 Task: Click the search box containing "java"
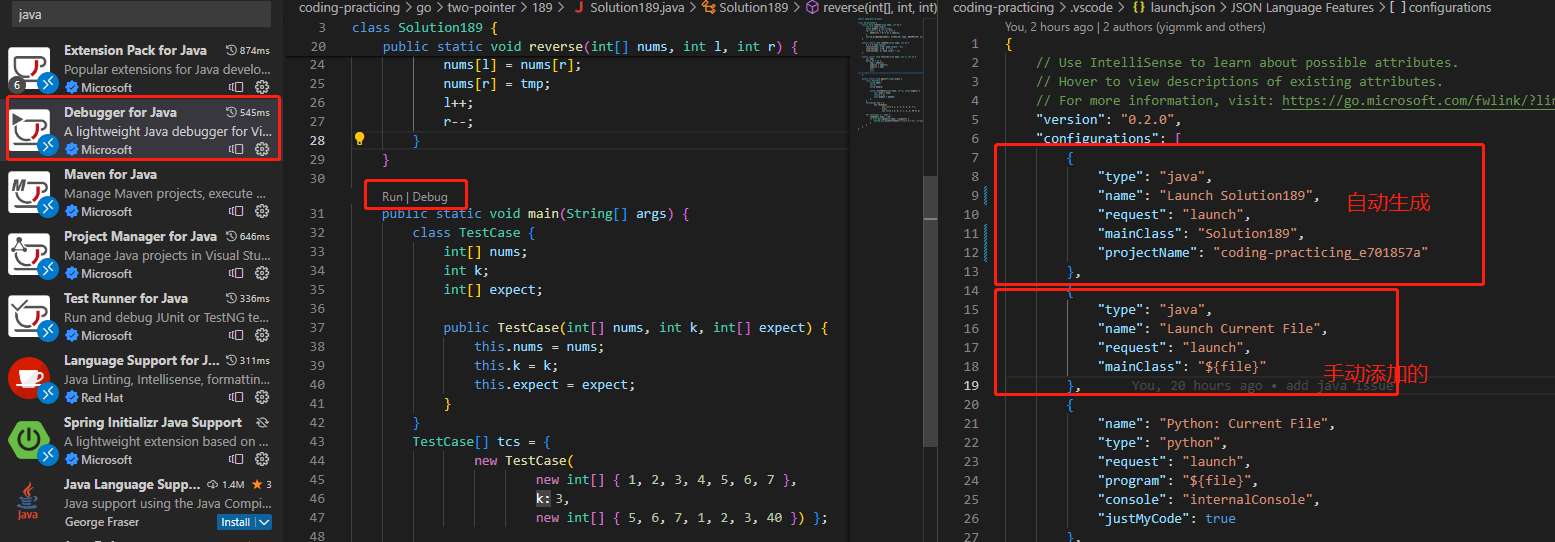[x=140, y=14]
